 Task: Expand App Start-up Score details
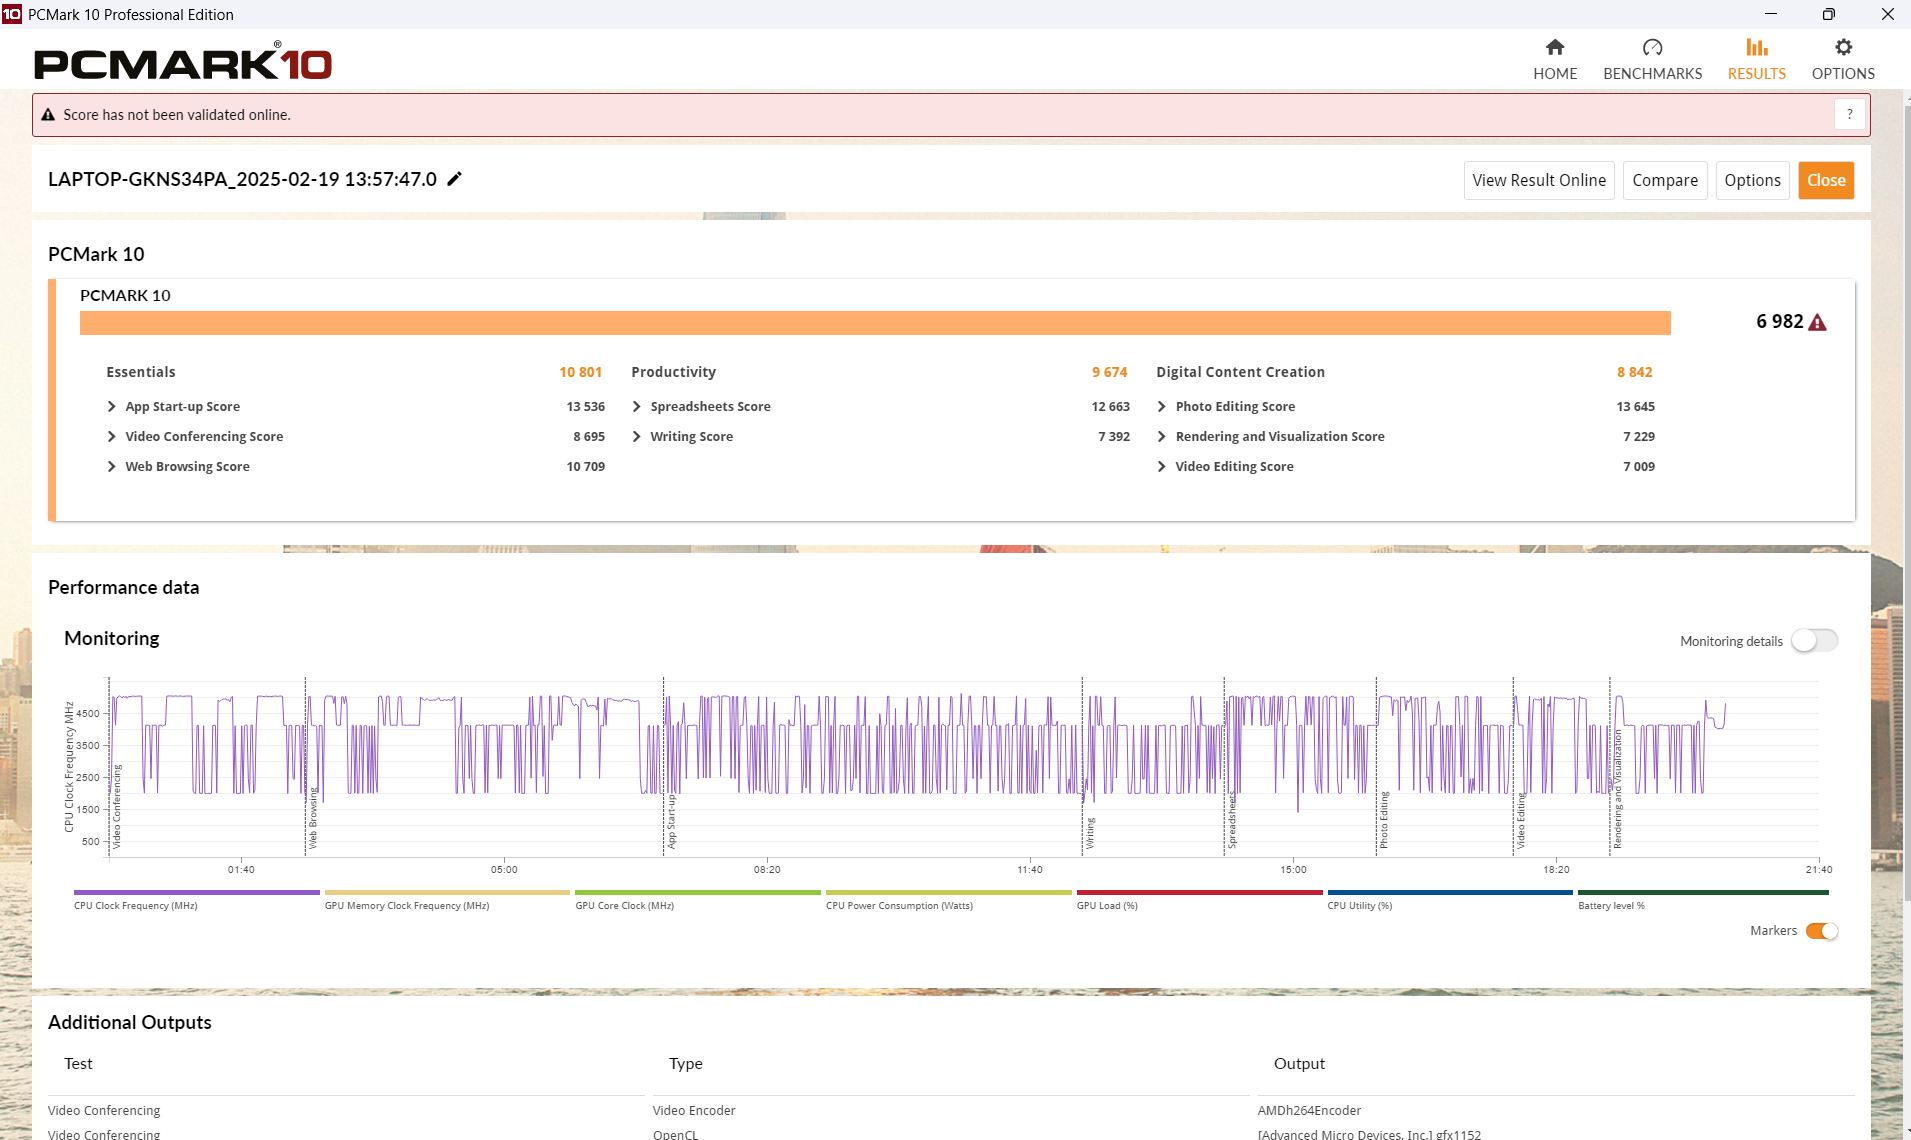point(111,407)
